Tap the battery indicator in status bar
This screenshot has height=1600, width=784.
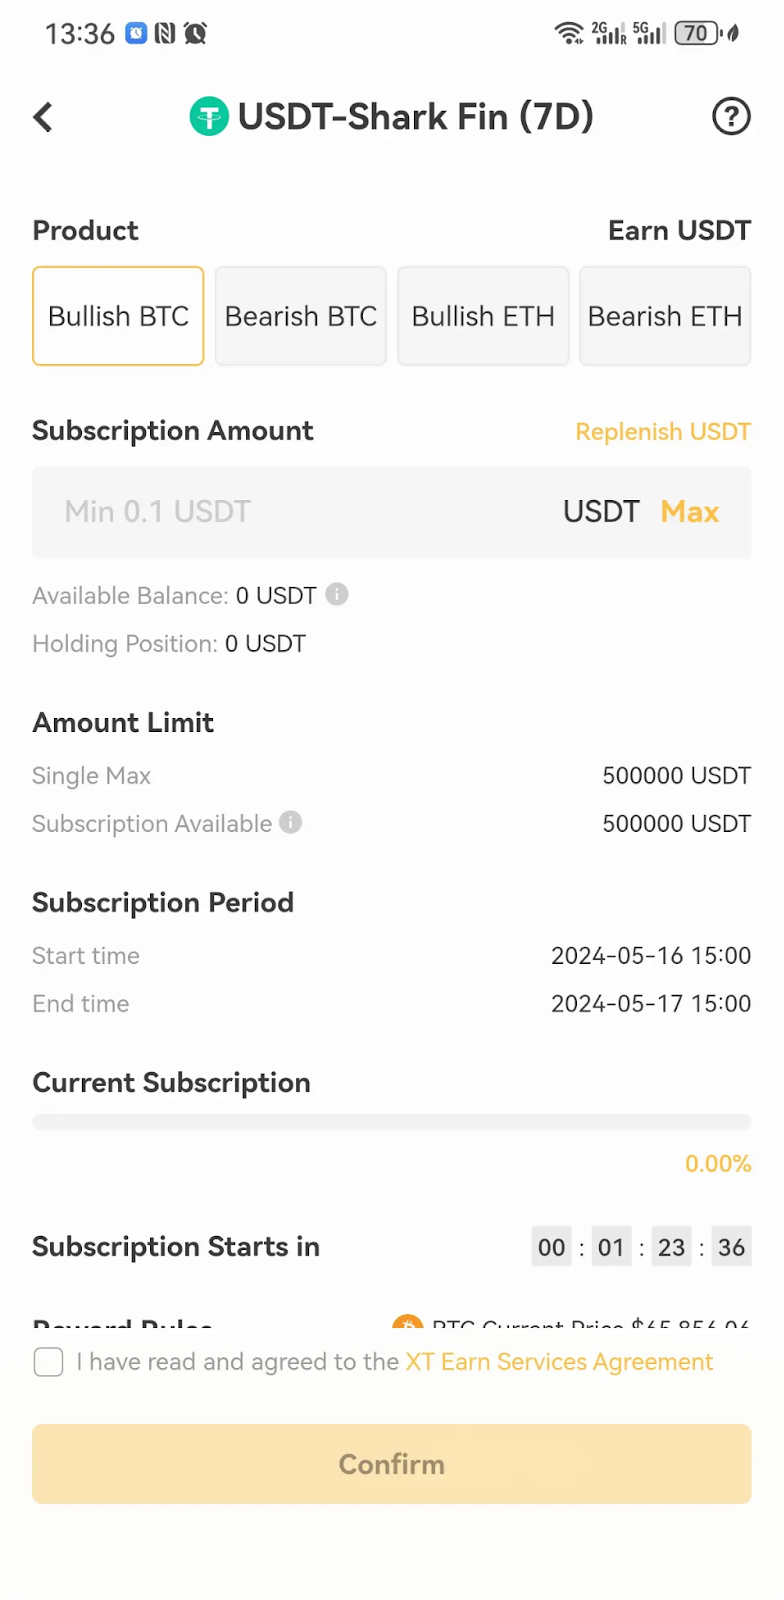tap(697, 33)
